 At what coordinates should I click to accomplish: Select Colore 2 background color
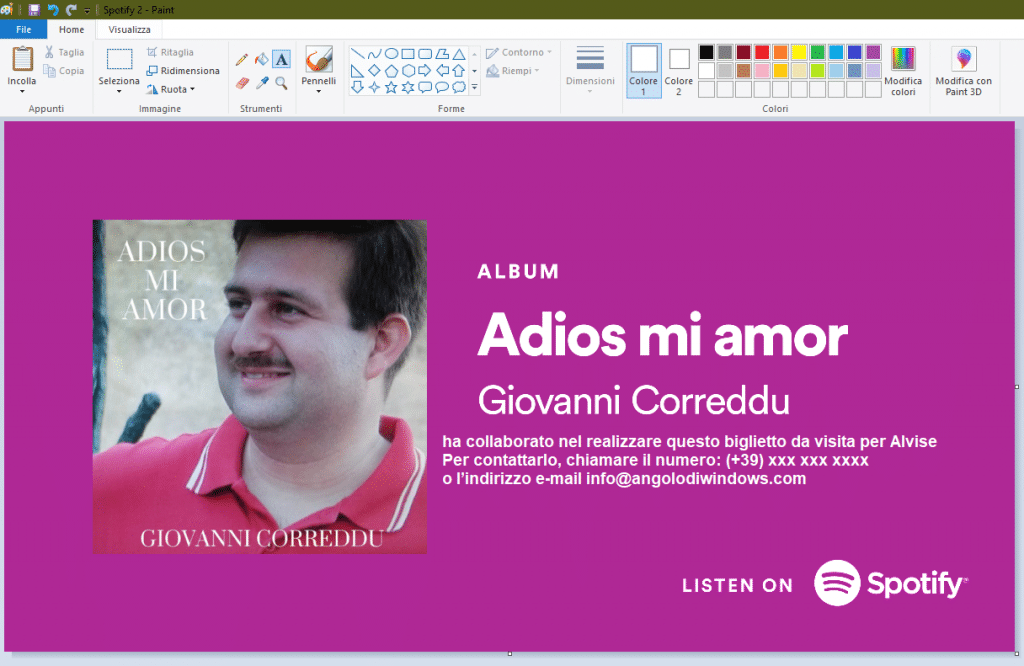click(679, 71)
